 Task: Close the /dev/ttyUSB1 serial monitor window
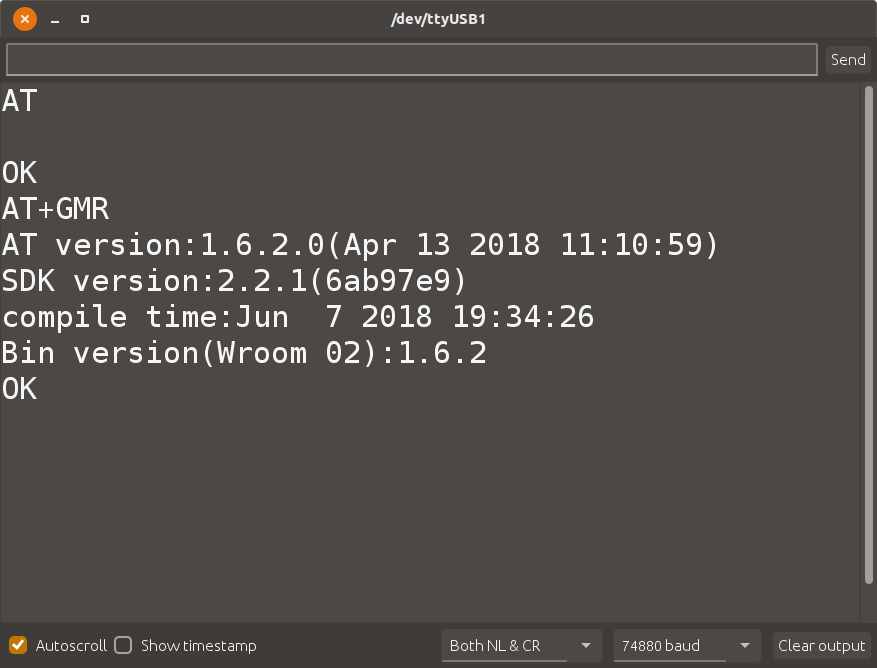click(x=25, y=19)
